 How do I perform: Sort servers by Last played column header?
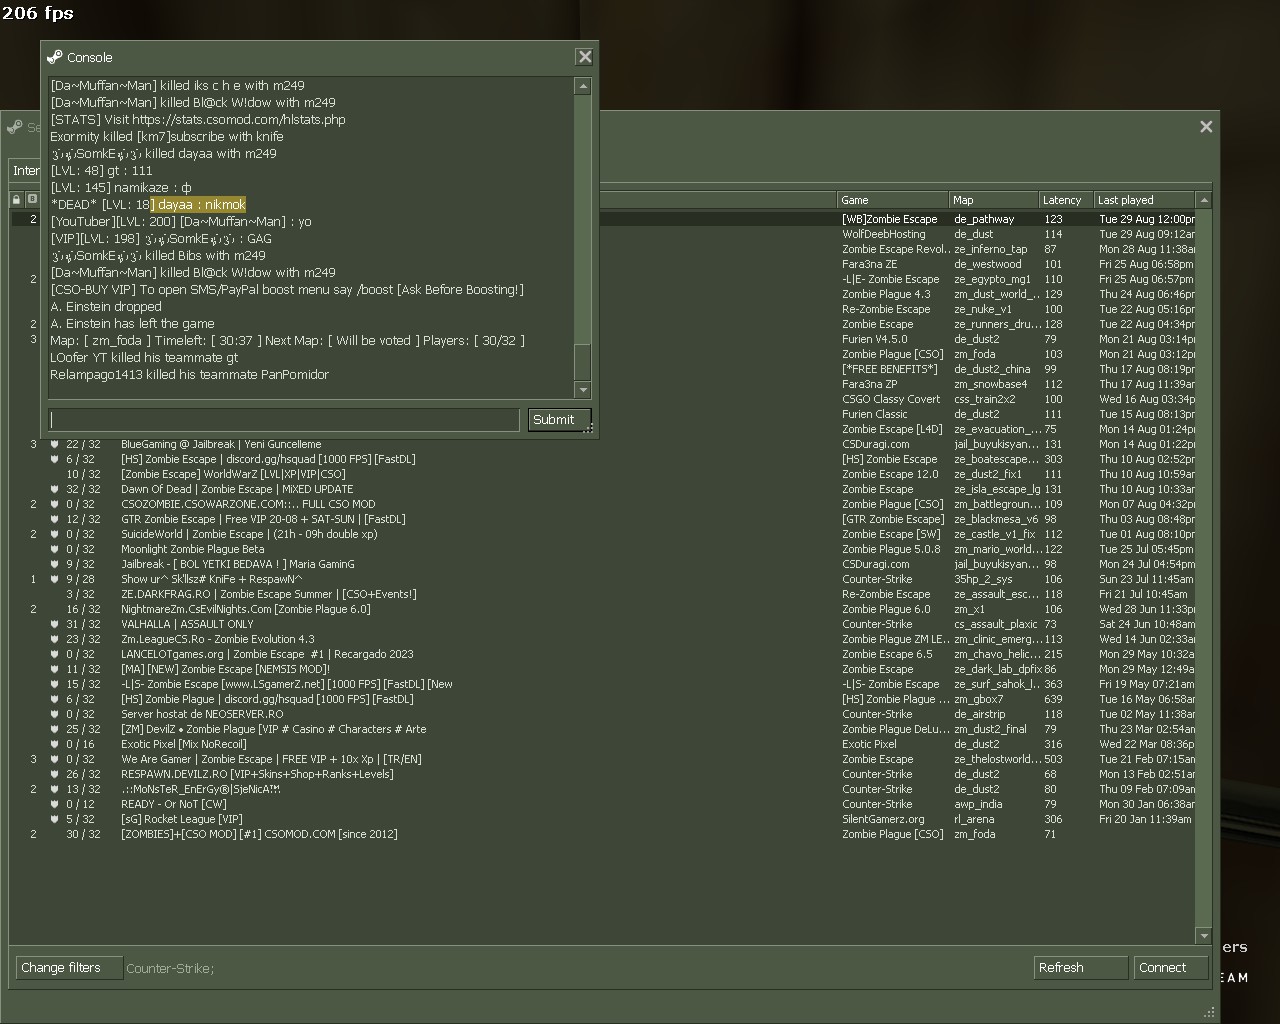pyautogui.click(x=1144, y=200)
